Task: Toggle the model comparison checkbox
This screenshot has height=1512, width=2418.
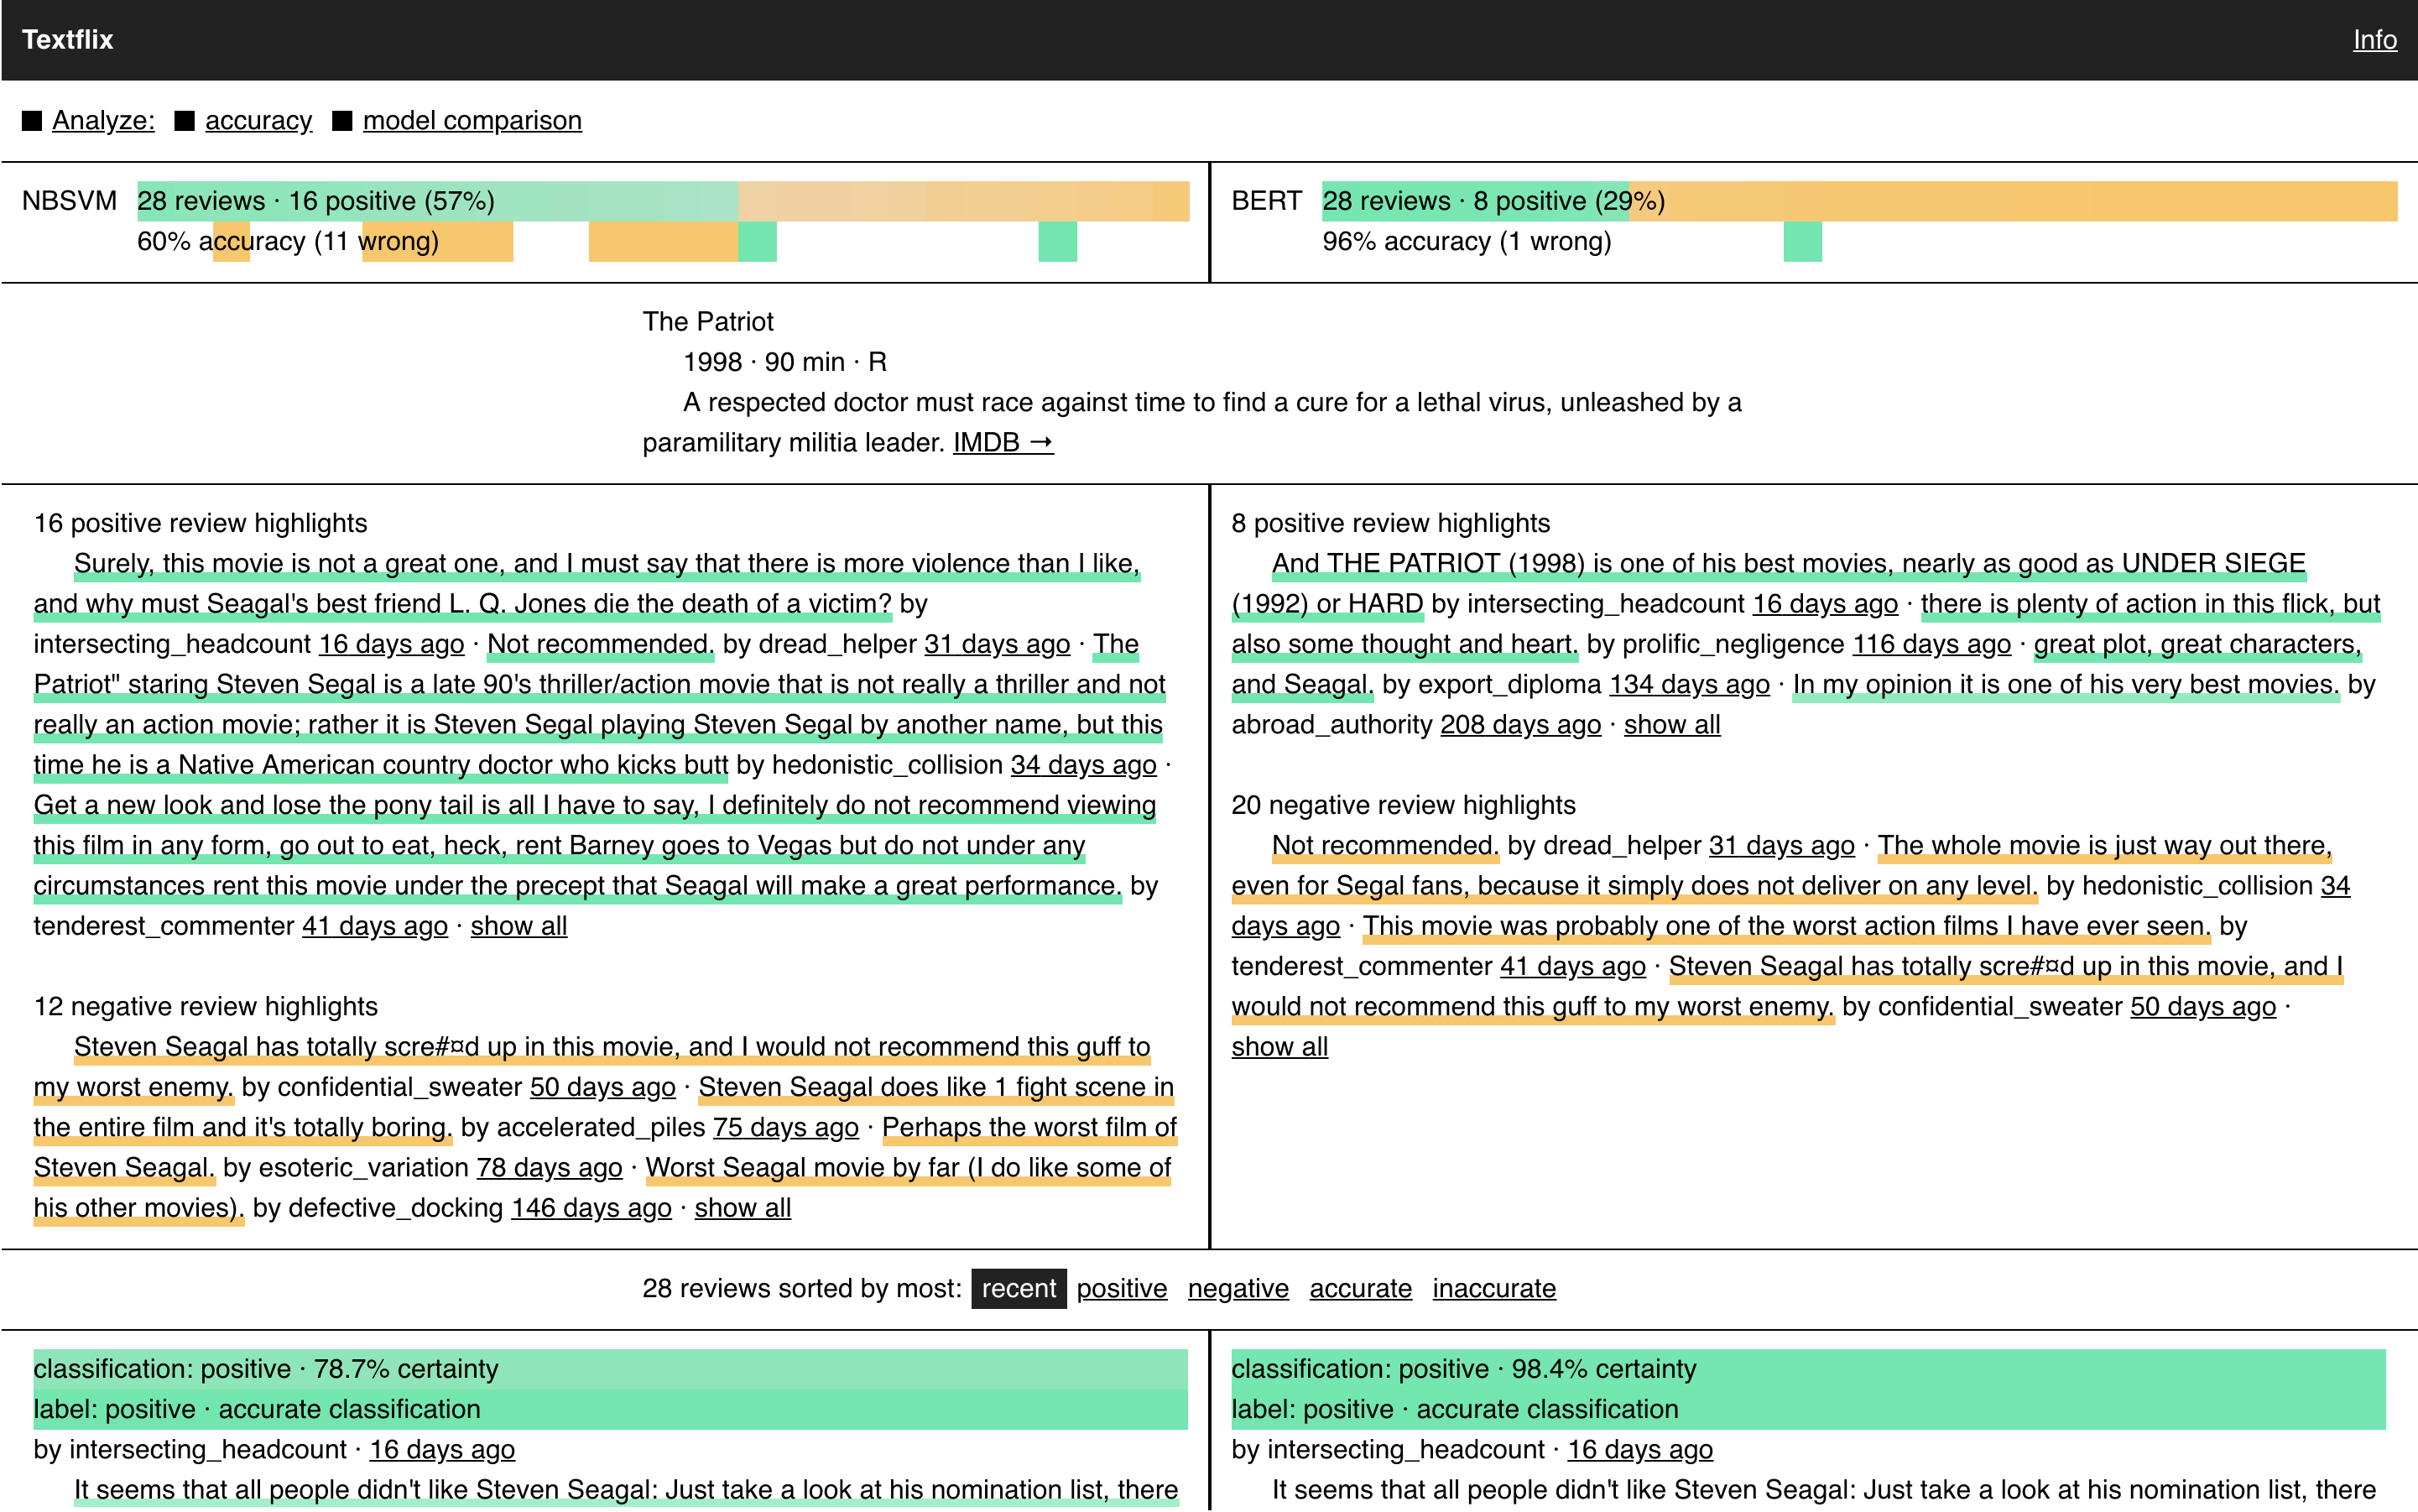Action: pos(343,120)
